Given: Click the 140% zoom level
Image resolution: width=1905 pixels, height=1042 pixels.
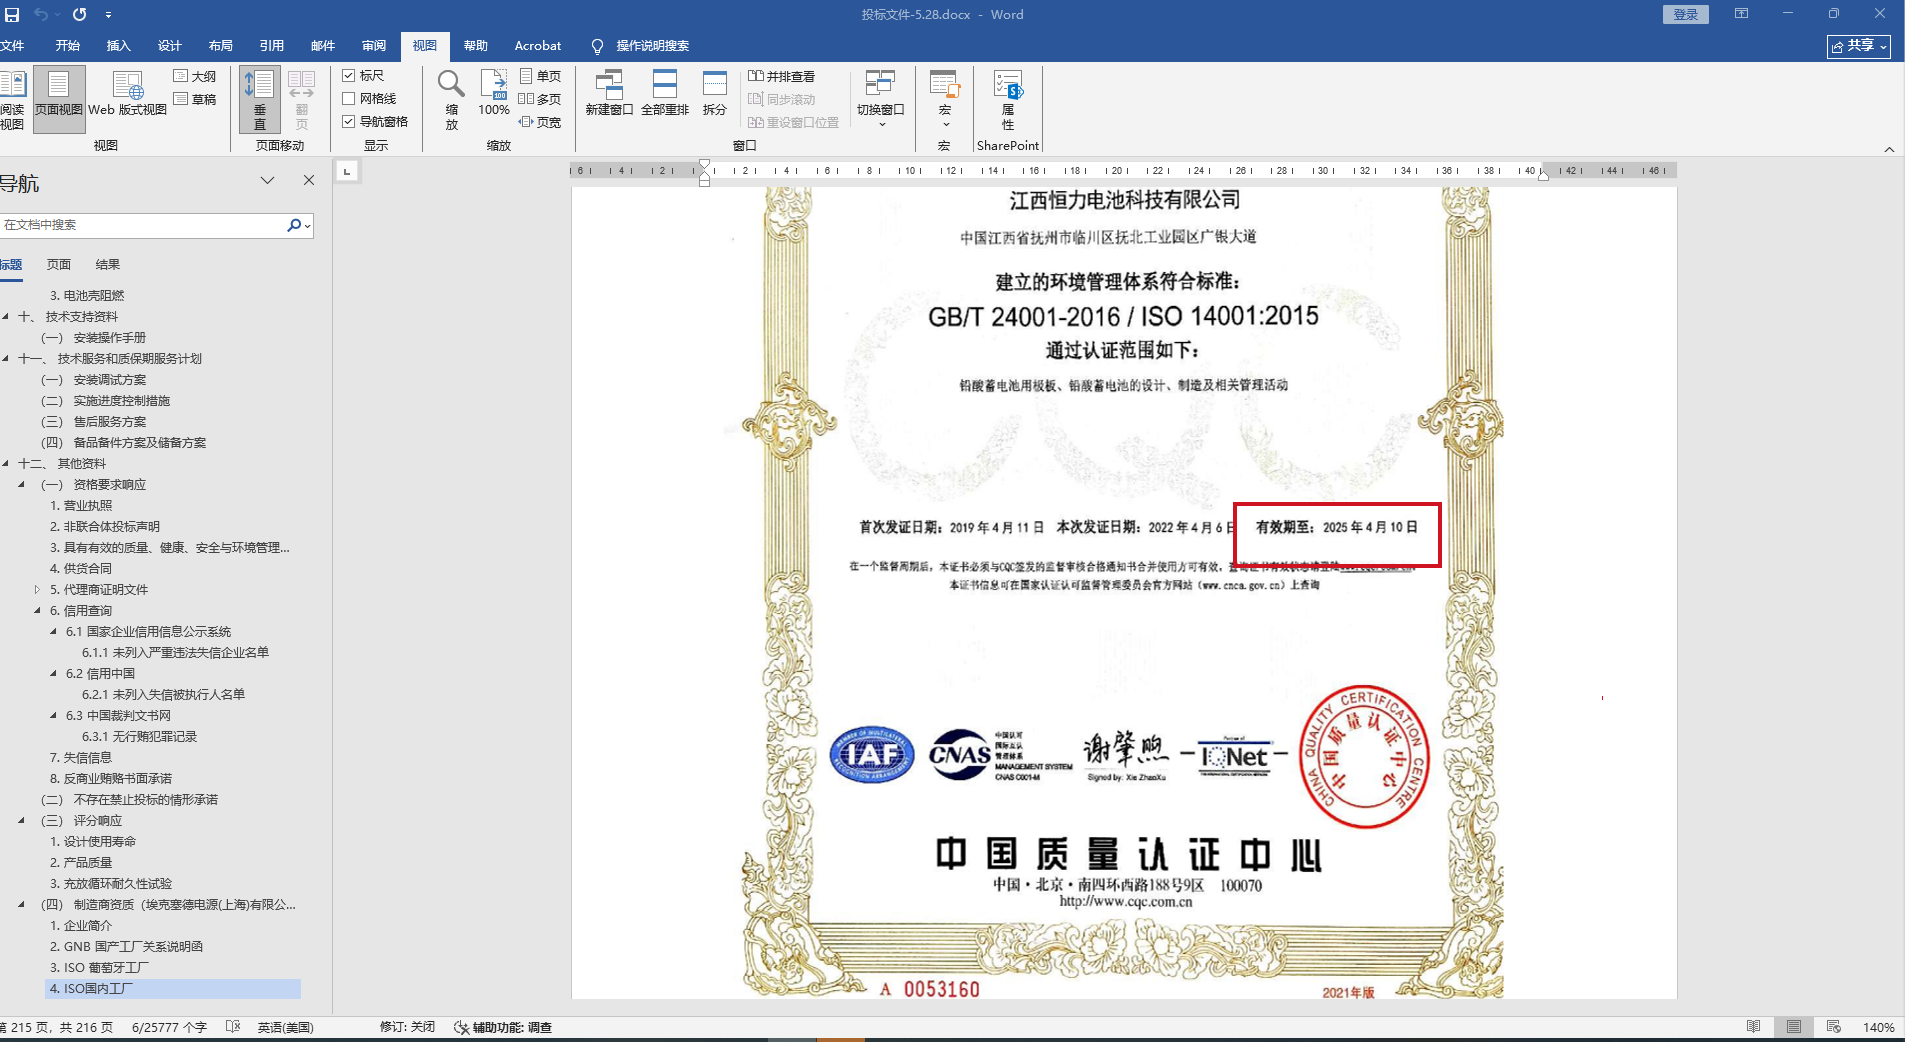Looking at the screenshot, I should coord(1878,1027).
